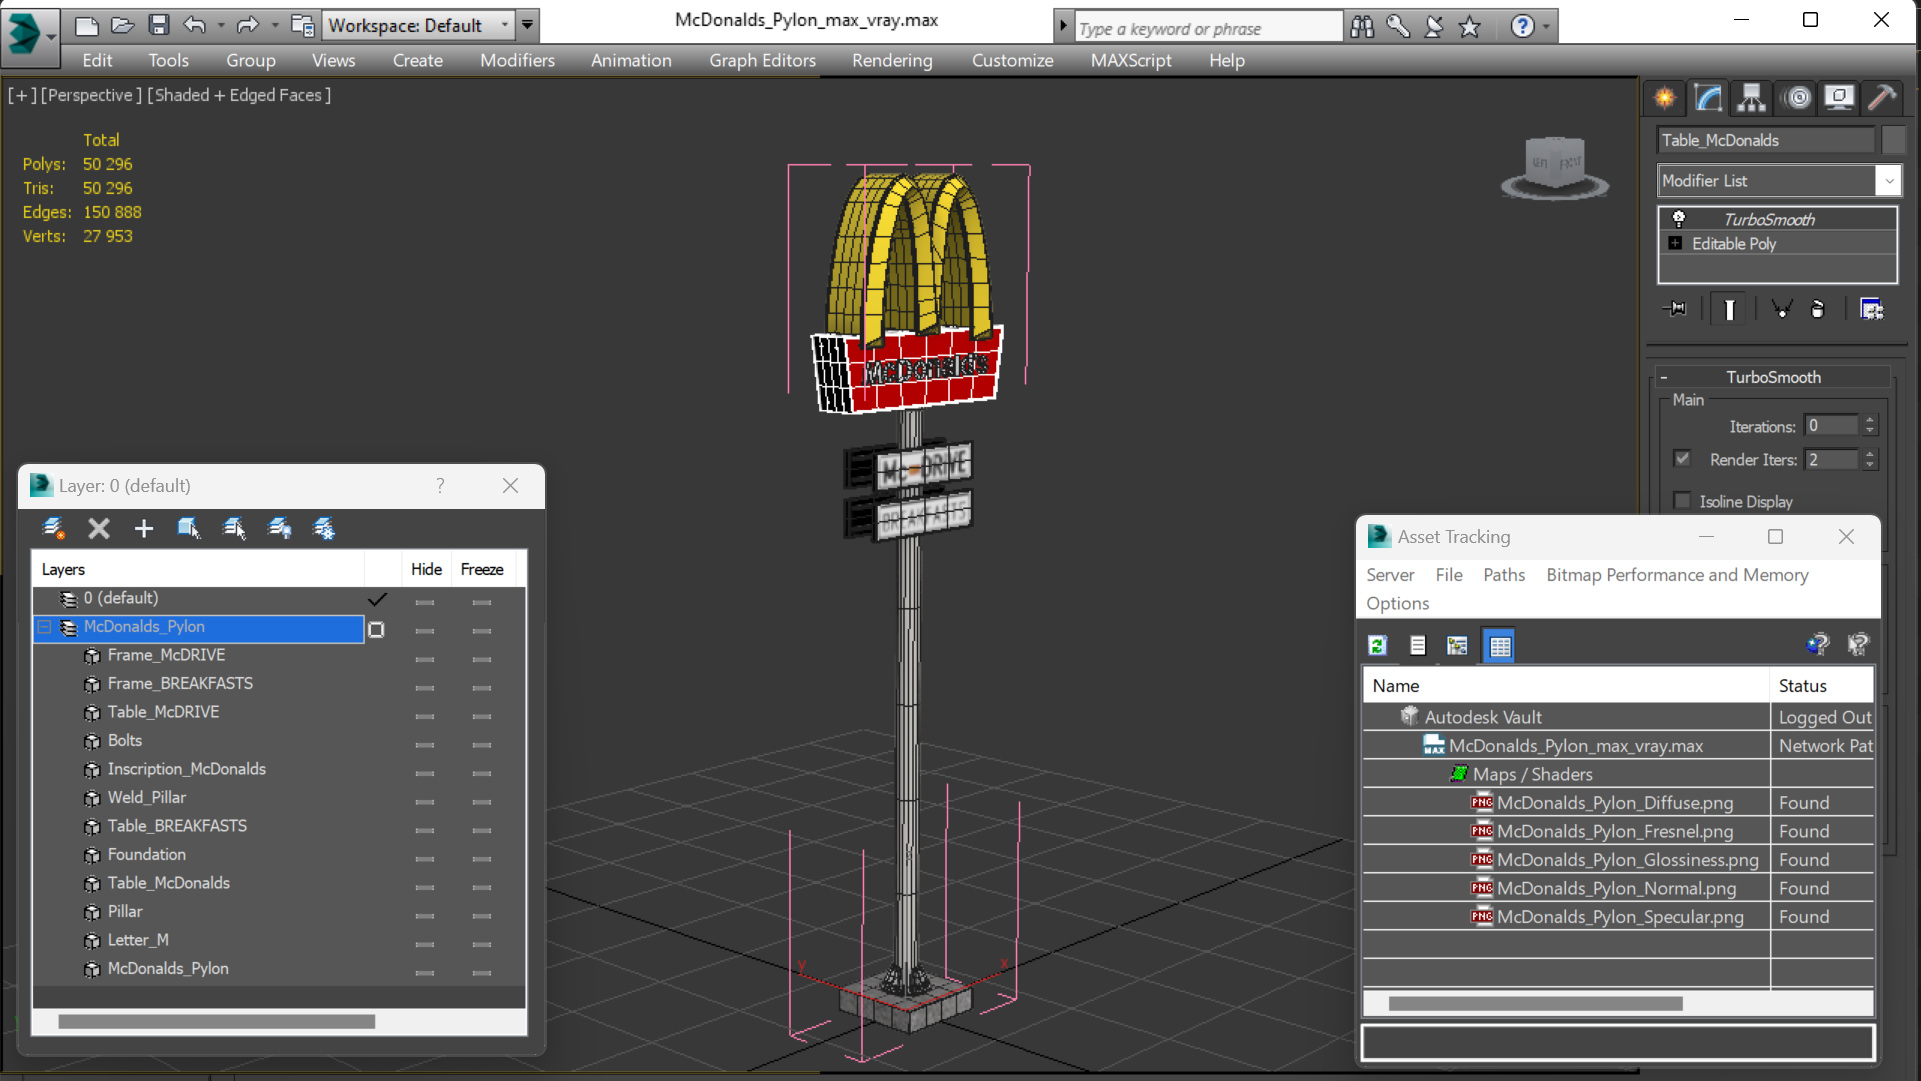This screenshot has width=1921, height=1081.
Task: Toggle Freeze for Foundation object
Action: tap(482, 859)
